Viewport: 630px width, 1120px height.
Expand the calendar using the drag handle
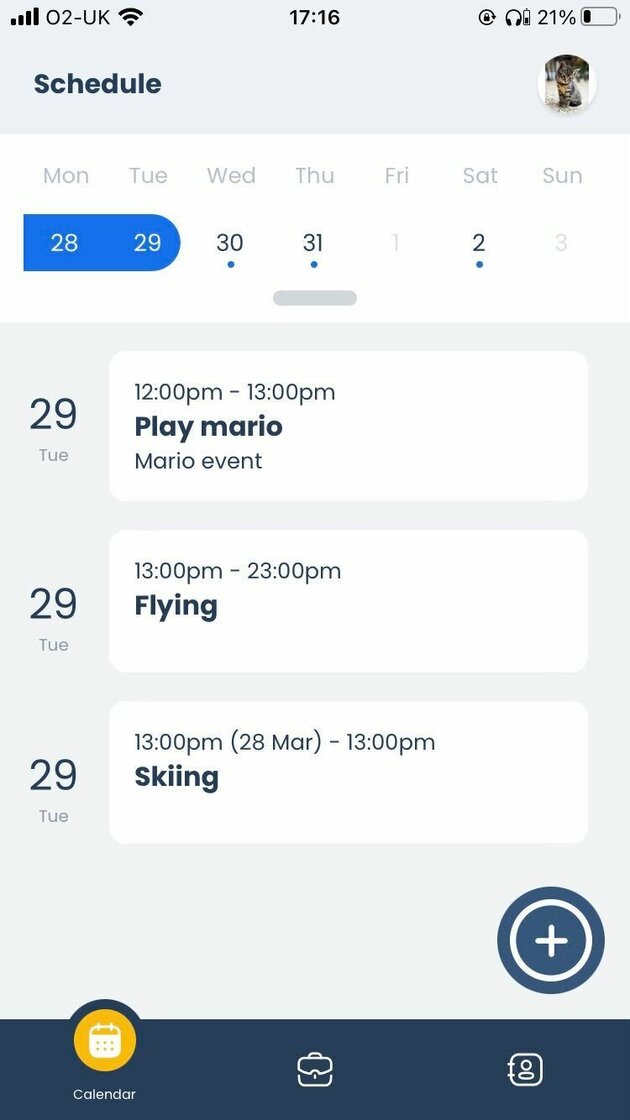coord(315,298)
